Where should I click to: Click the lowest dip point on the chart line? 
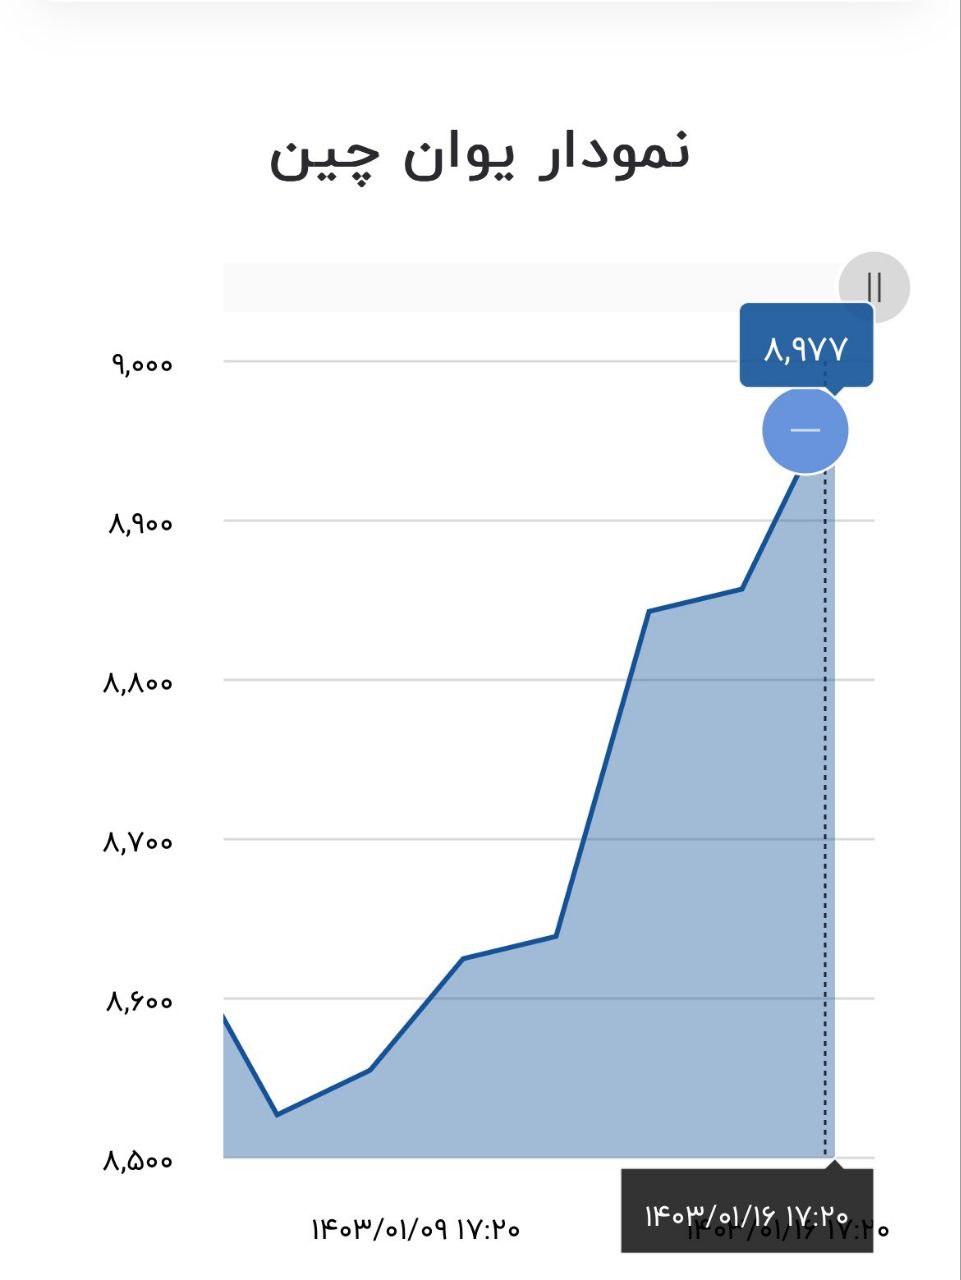coord(277,1114)
